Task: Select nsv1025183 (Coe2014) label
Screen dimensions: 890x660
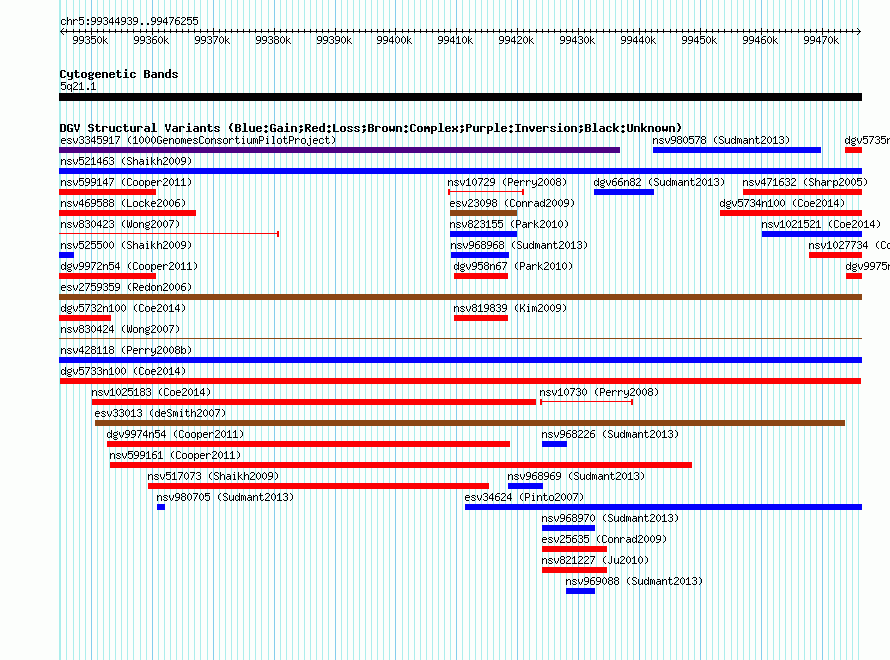Action: (151, 392)
